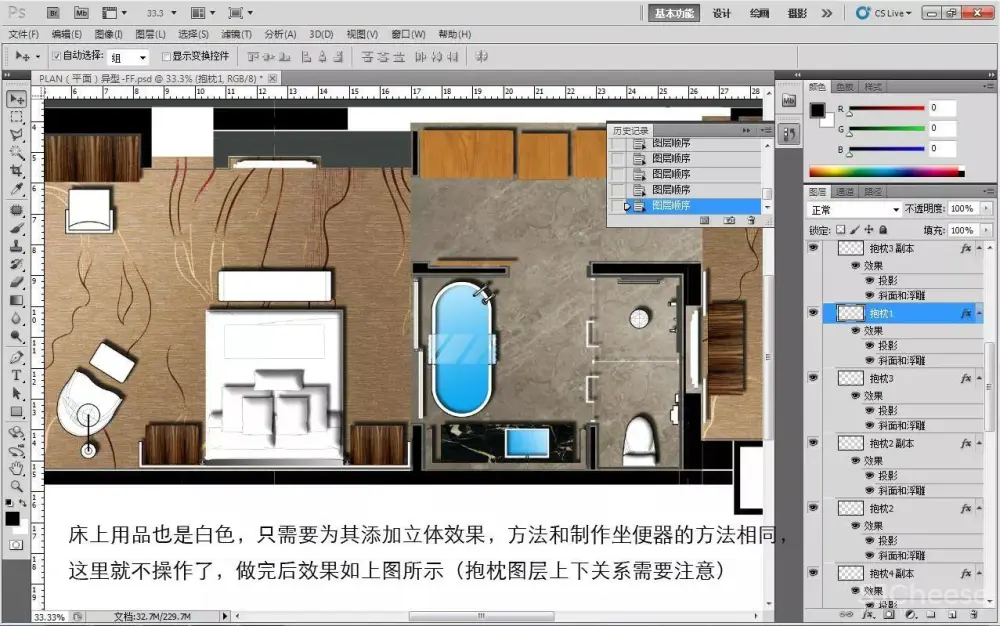Switch to the 通道 tab

845,191
